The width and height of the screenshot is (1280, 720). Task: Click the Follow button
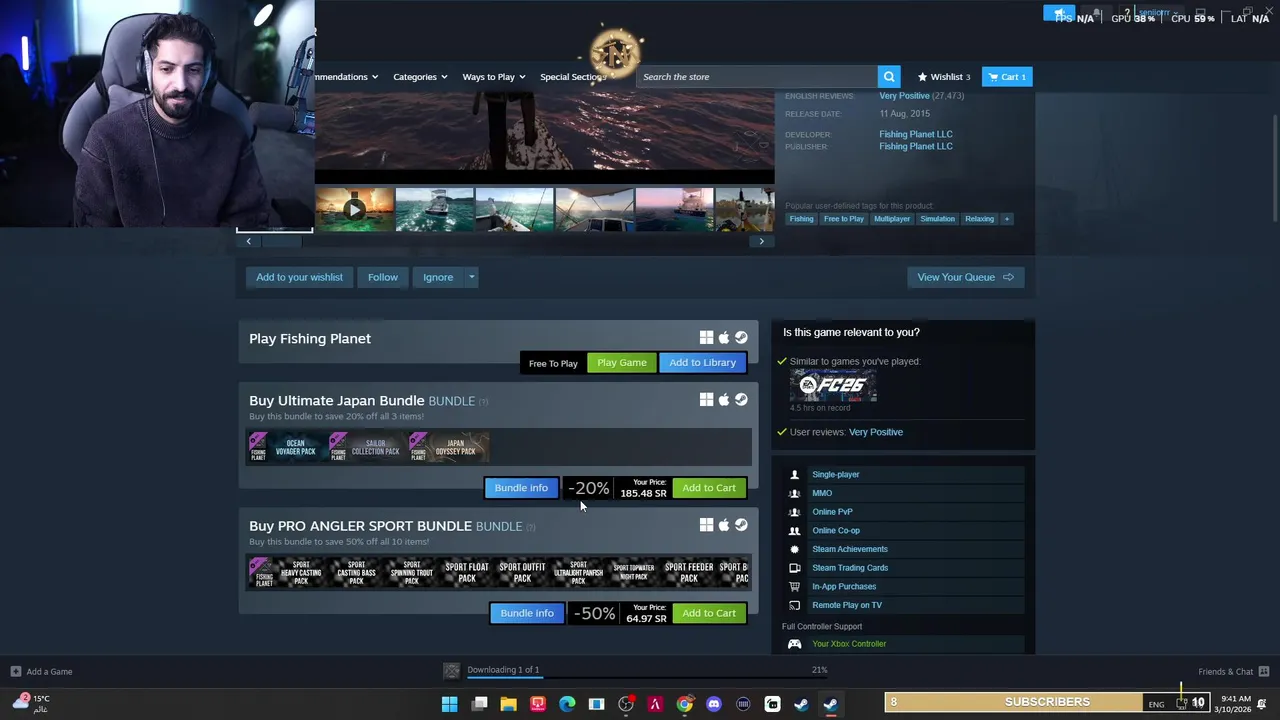(x=383, y=277)
